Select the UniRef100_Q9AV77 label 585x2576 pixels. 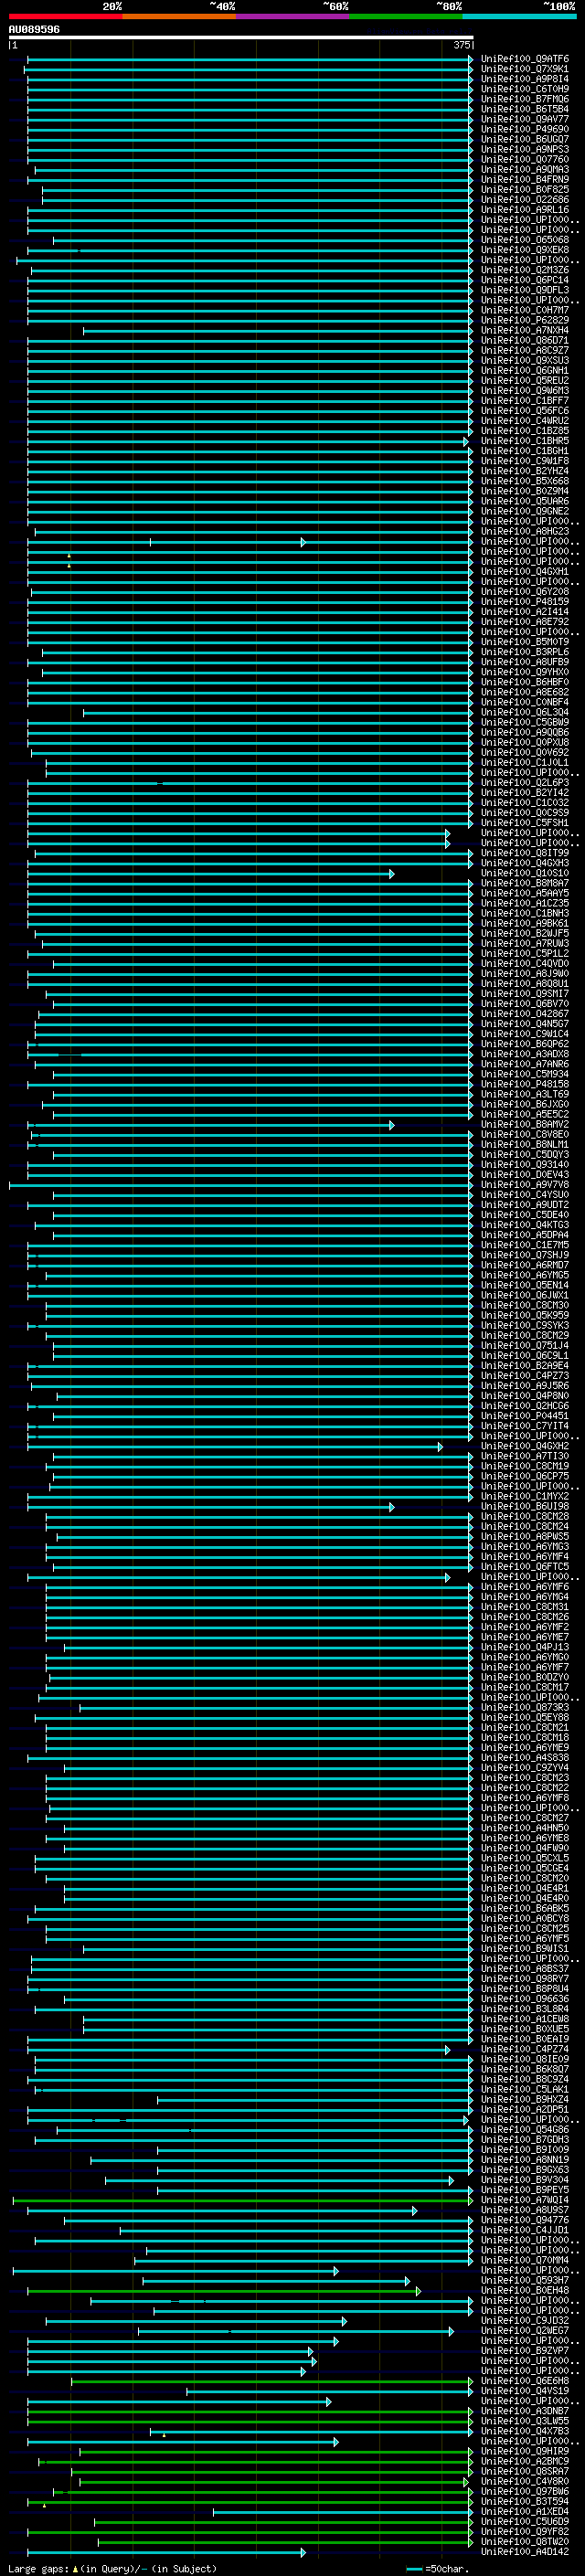[525, 119]
